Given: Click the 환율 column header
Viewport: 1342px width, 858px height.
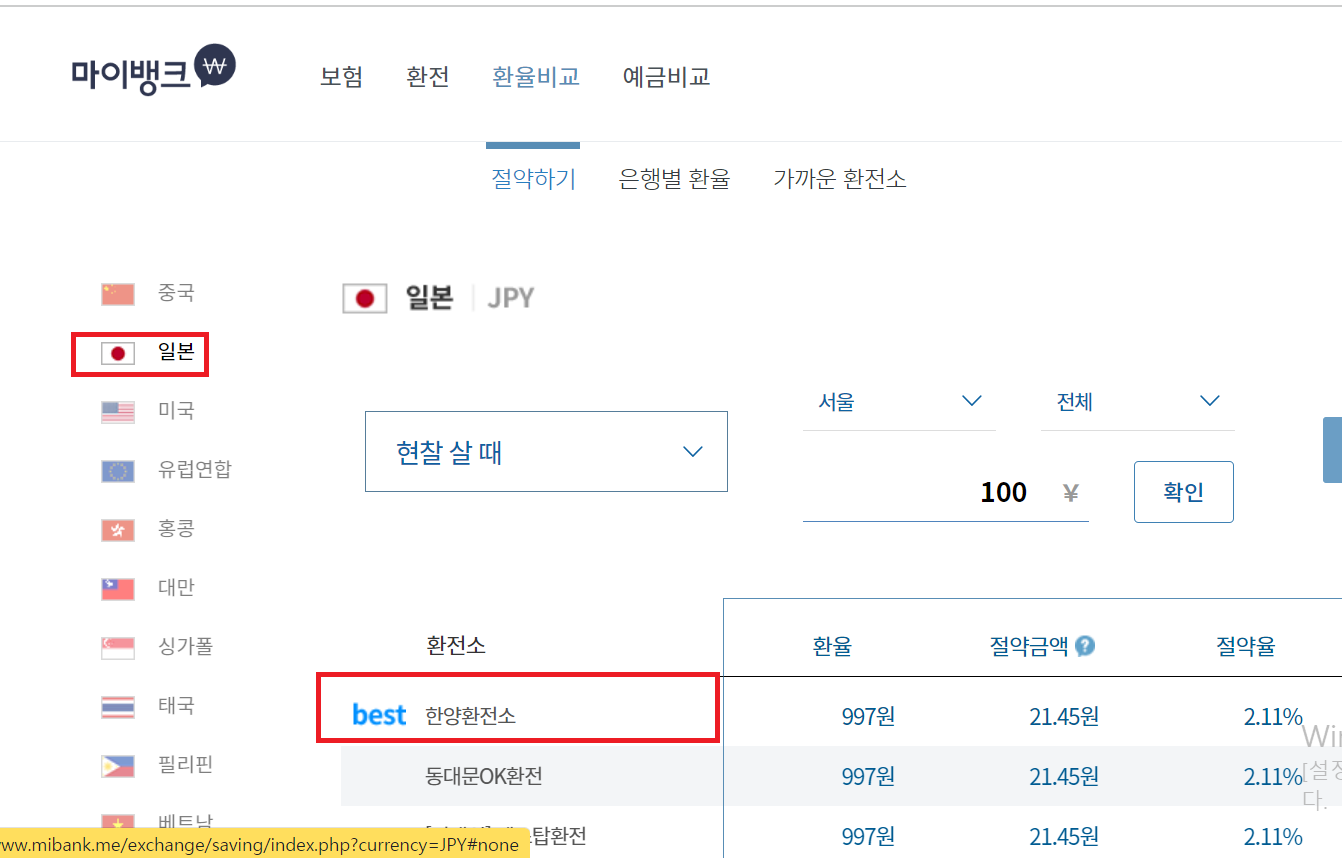Looking at the screenshot, I should click(x=832, y=646).
